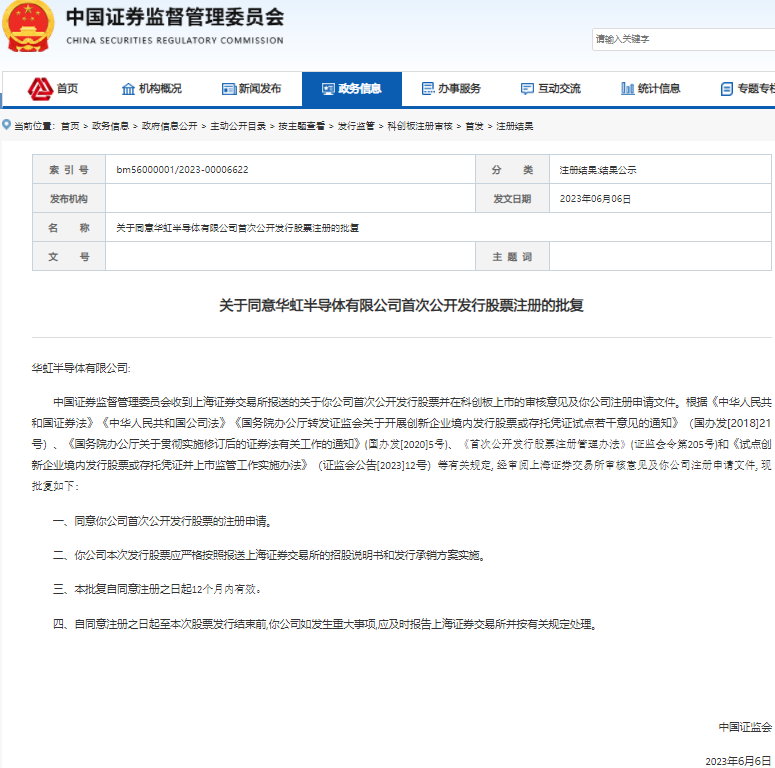This screenshot has width=775, height=768.
Task: Click the bold article title heading
Action: point(401,305)
